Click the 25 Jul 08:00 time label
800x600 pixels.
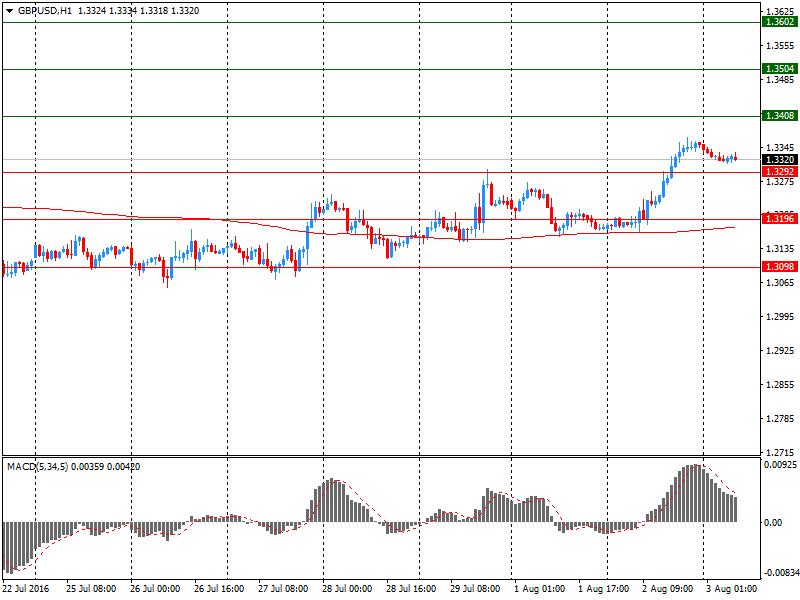click(x=91, y=588)
